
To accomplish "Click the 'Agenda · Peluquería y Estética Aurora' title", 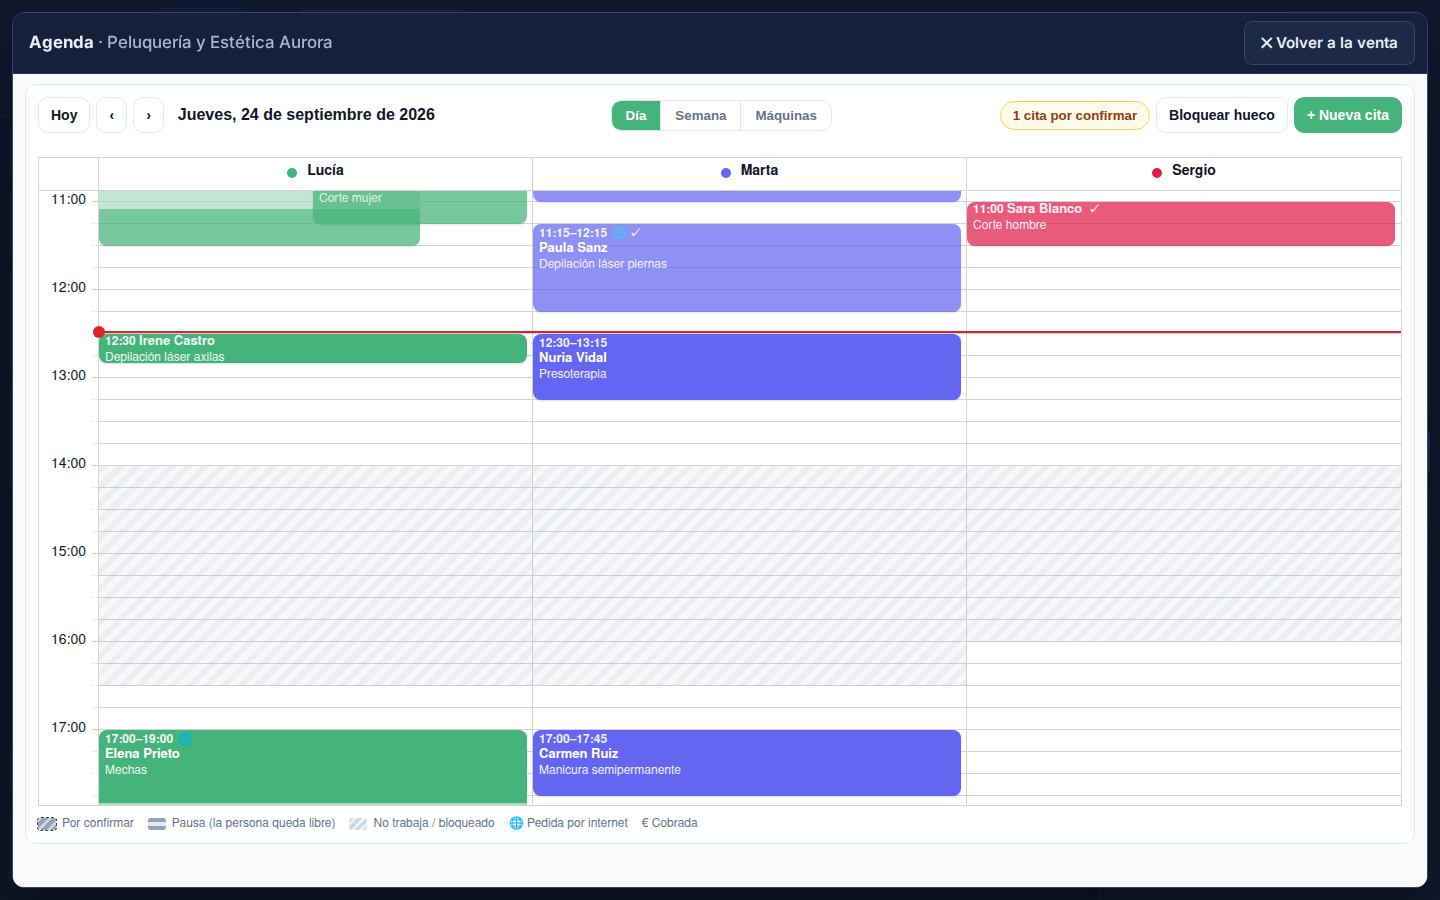I will [181, 42].
